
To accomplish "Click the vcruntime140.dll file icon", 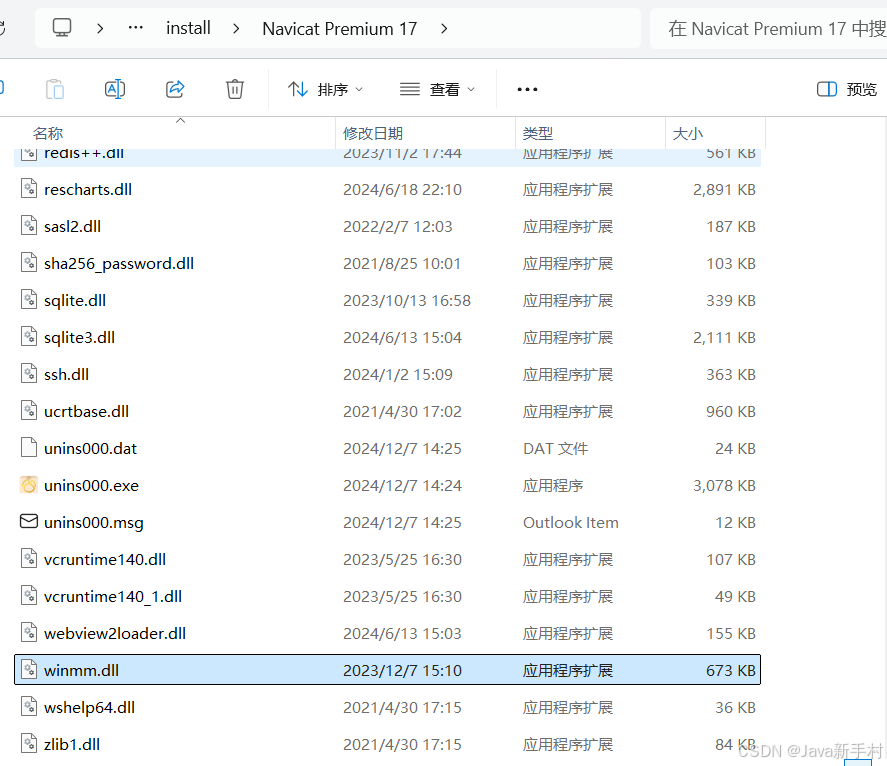I will 29,558.
